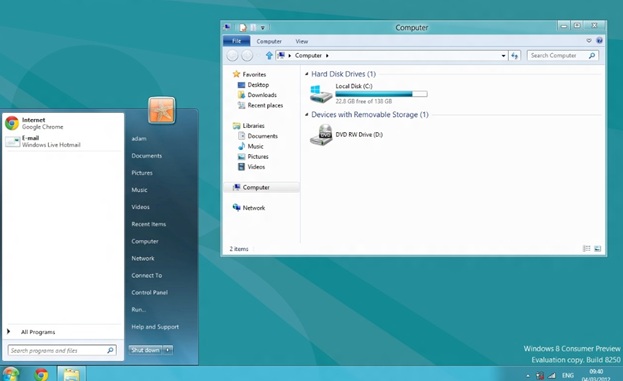This screenshot has width=623, height=381.
Task: Expand the Shut down options arrow
Action: tap(168, 350)
